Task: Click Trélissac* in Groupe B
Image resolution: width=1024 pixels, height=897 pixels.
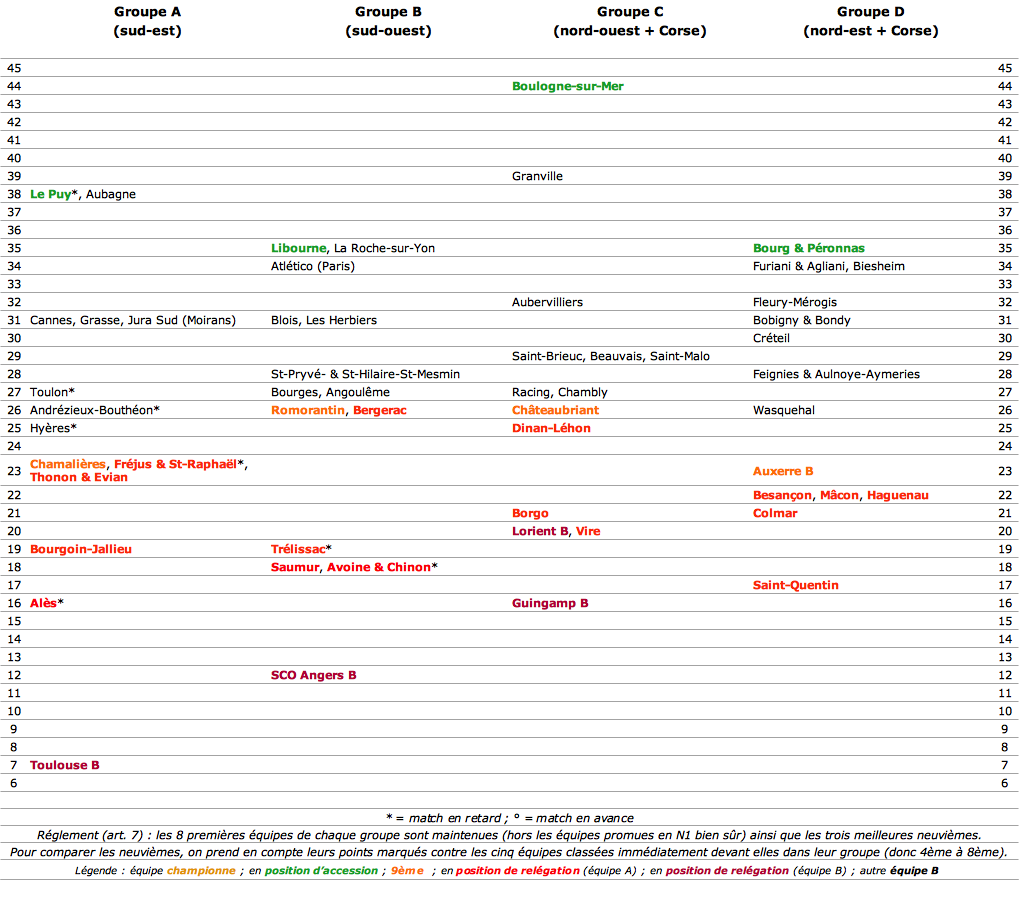Action: coord(301,549)
